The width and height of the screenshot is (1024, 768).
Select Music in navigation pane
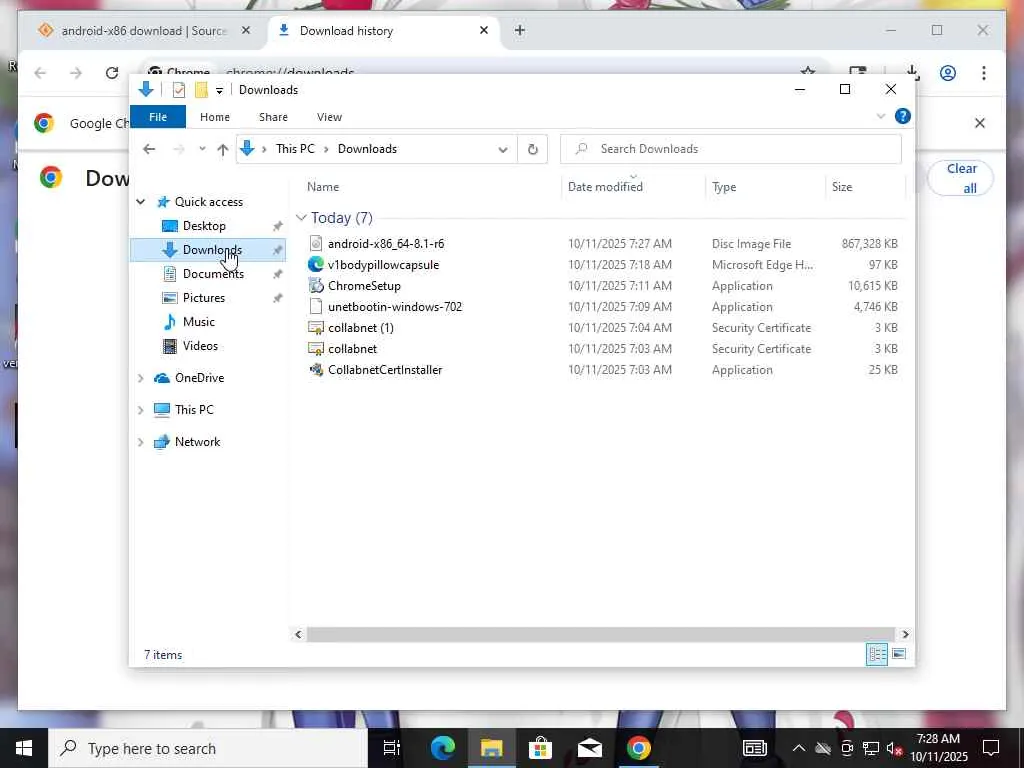point(199,322)
